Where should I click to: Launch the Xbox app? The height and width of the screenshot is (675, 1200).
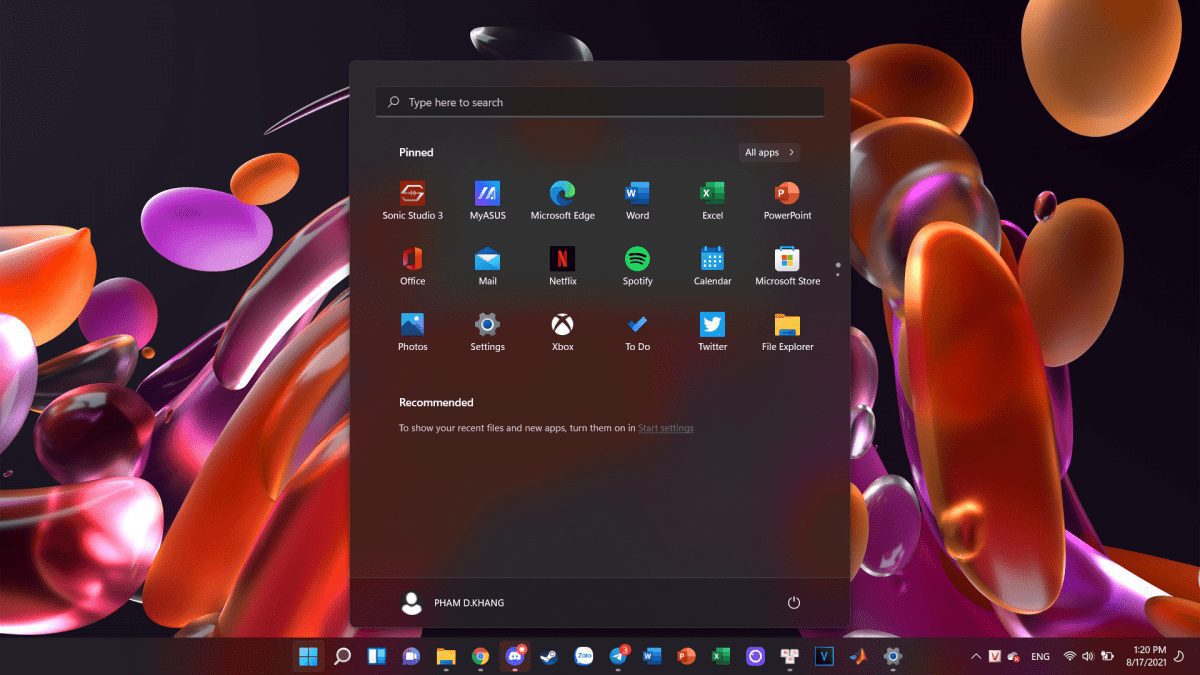point(562,332)
